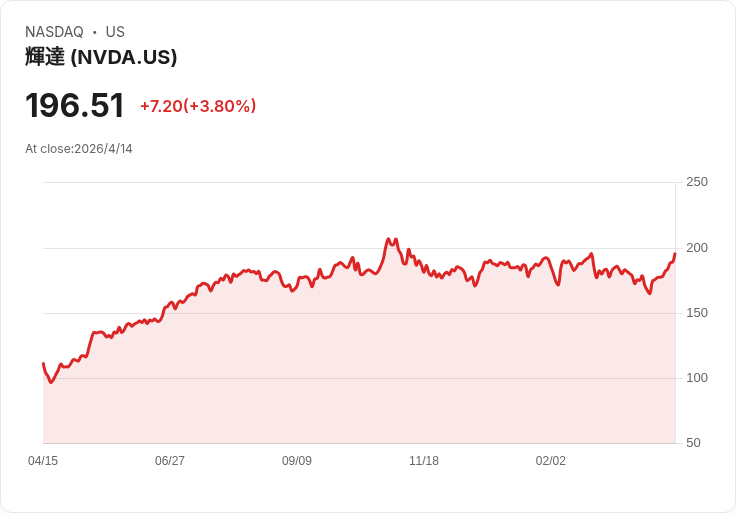Select the 11/18 date on x-axis
Screen dimensions: 736x513
424,461
